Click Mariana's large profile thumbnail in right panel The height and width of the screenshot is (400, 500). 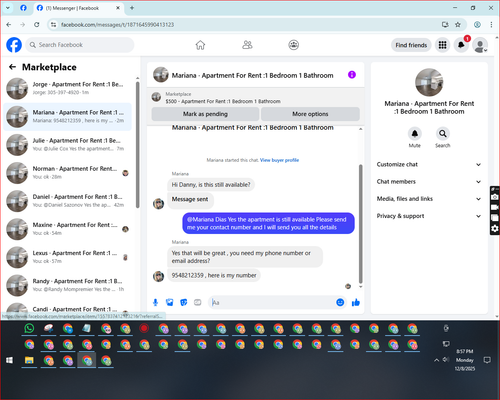click(429, 82)
